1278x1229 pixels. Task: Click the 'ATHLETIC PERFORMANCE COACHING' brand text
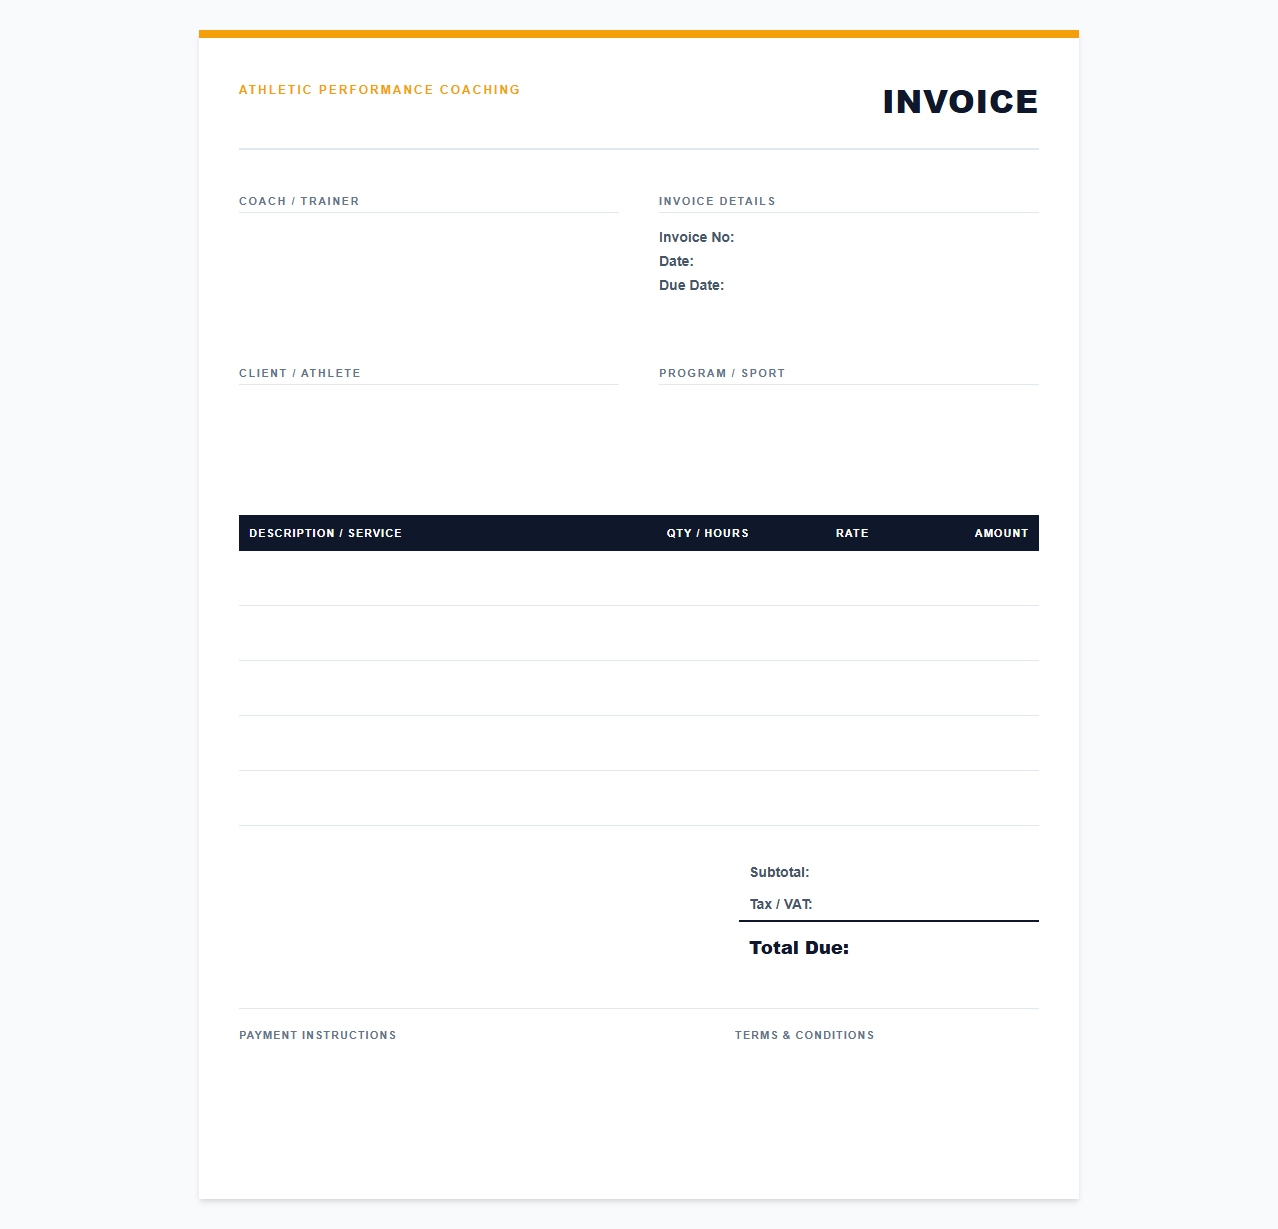click(x=379, y=90)
